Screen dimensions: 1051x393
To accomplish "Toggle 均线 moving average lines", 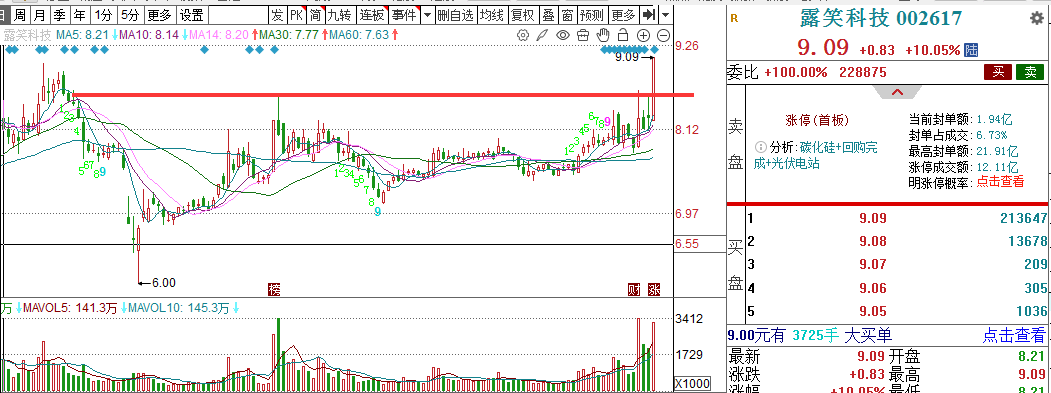I will point(493,14).
